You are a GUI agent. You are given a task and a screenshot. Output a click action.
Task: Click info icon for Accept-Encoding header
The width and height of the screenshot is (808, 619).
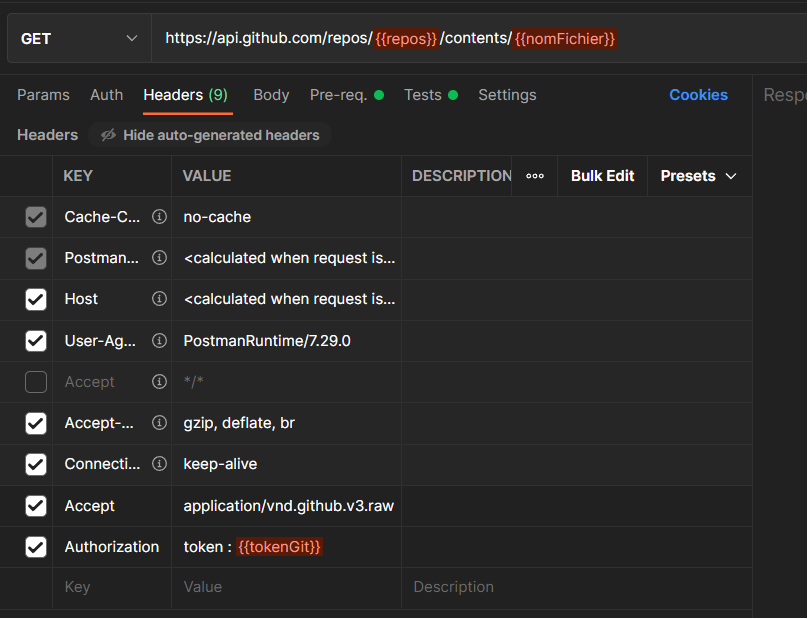click(159, 423)
